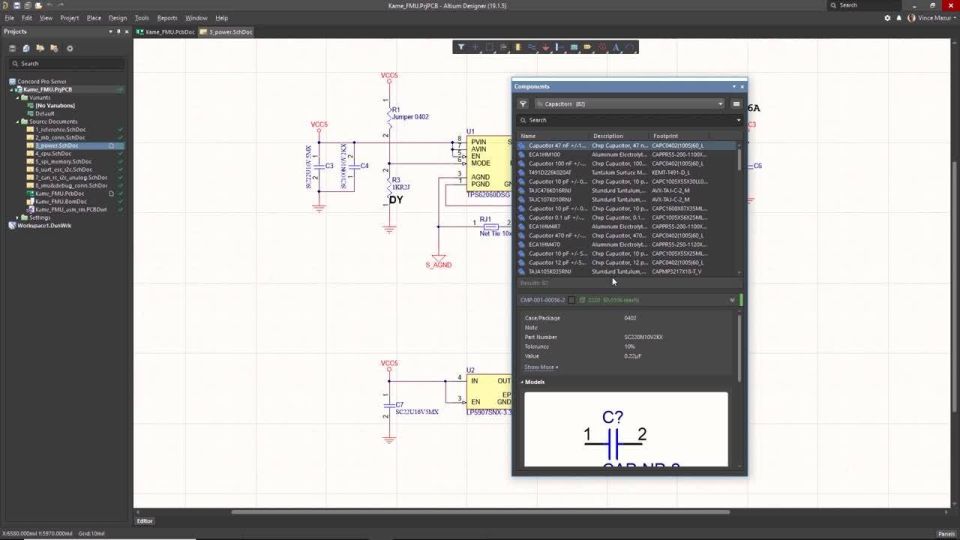Collapse the Models section
Viewport: 960px width, 540px height.
[x=522, y=382]
